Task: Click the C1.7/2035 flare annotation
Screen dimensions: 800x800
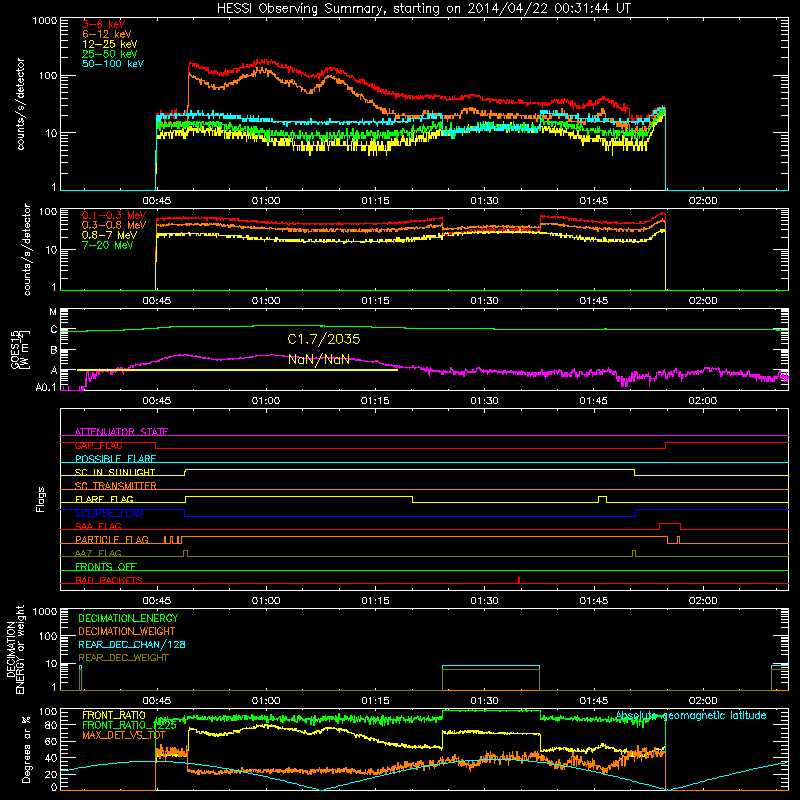Action: [x=323, y=339]
